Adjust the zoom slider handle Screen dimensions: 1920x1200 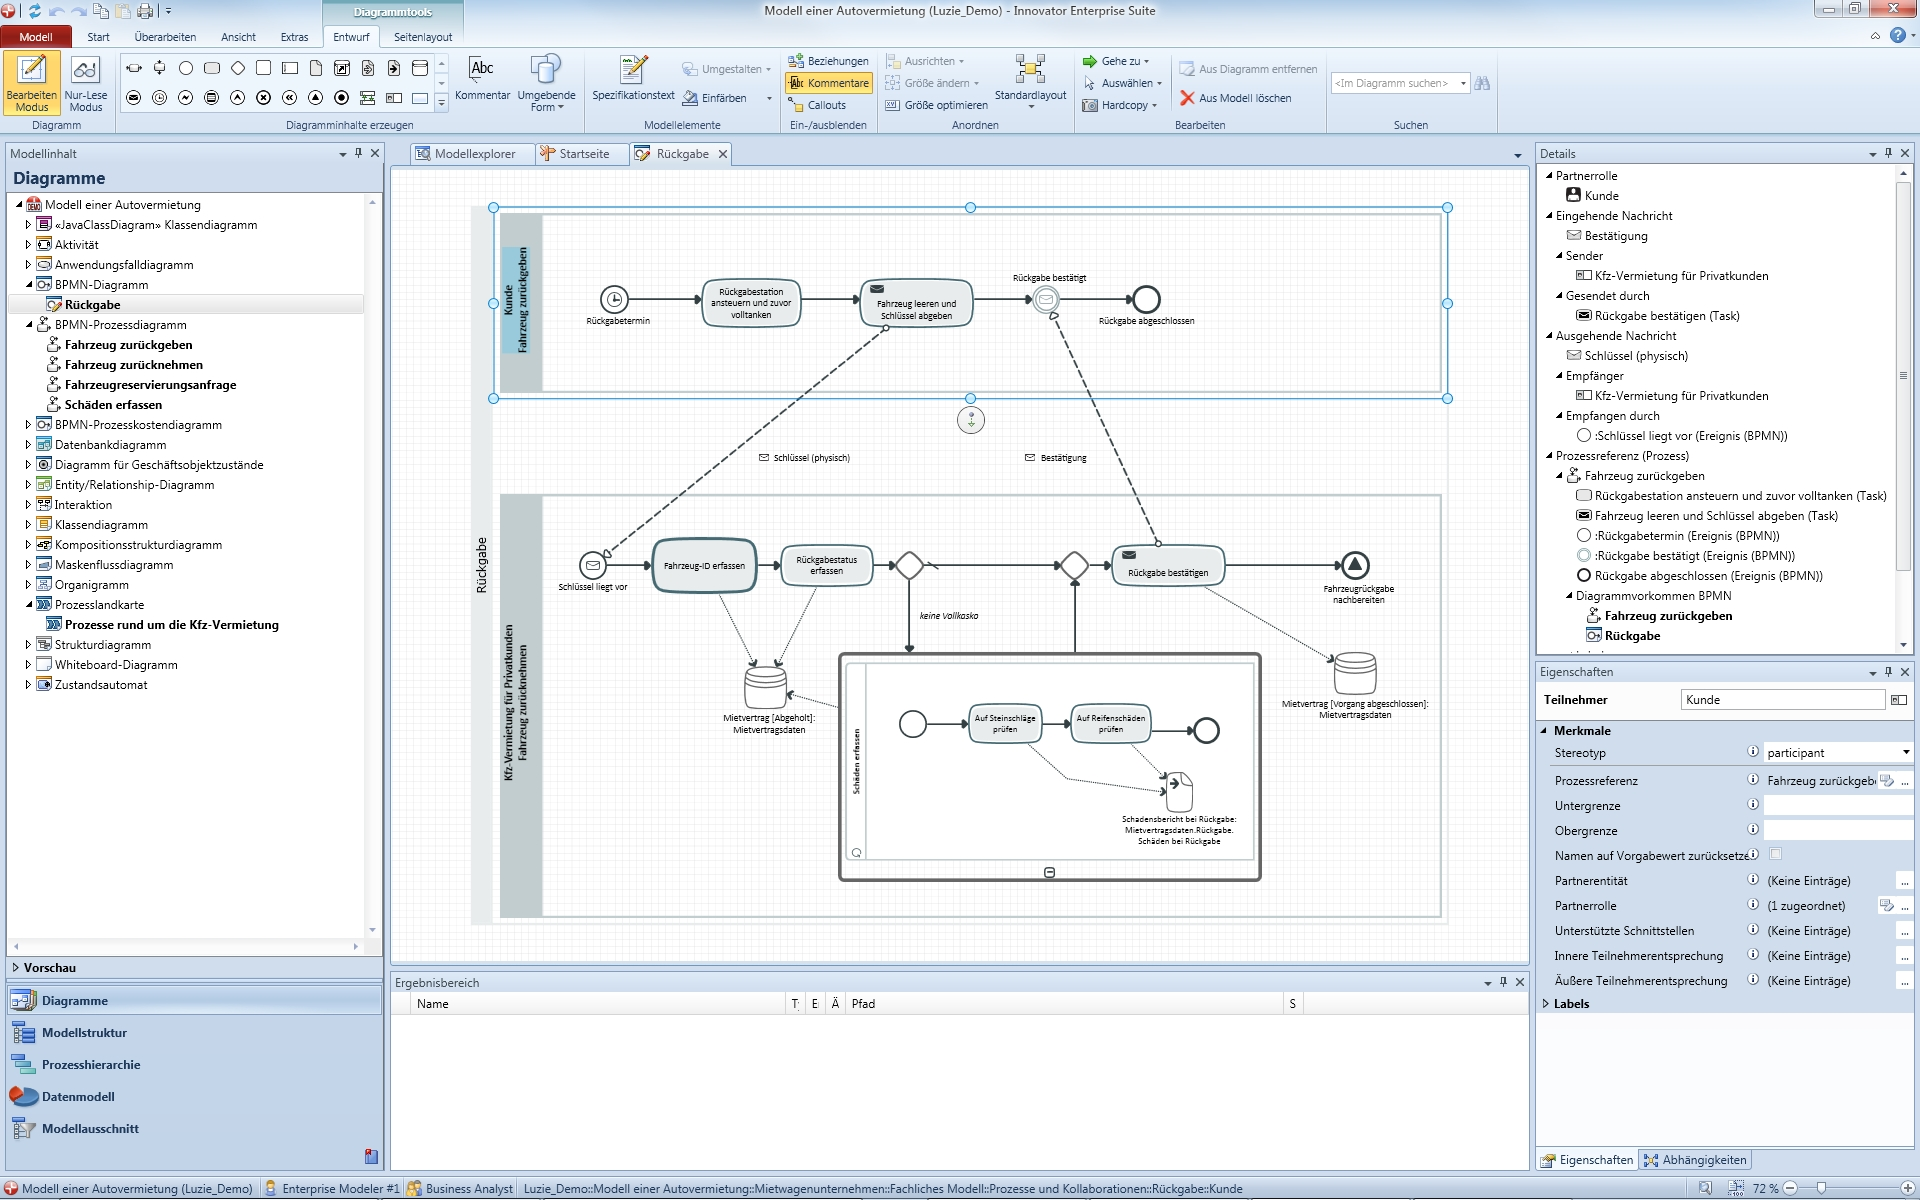pyautogui.click(x=1821, y=1188)
